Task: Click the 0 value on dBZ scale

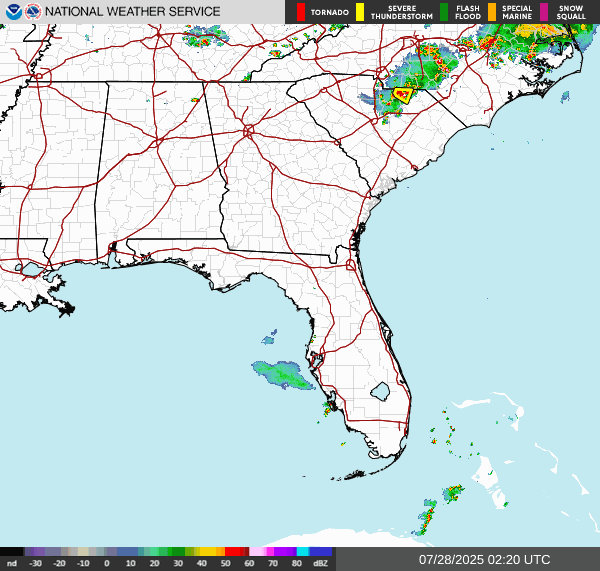Action: 107,563
